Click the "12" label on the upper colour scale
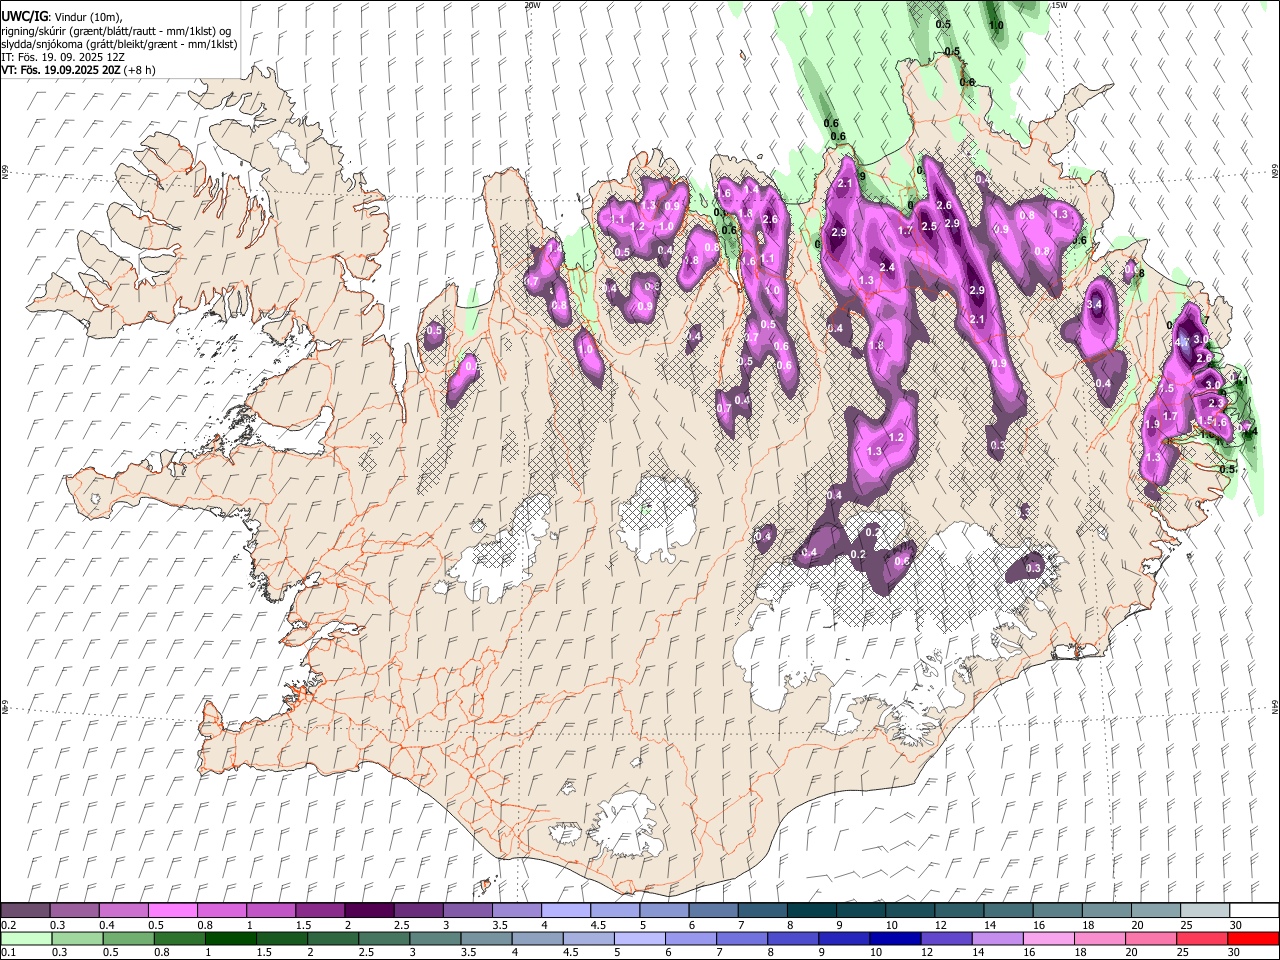 tap(941, 925)
